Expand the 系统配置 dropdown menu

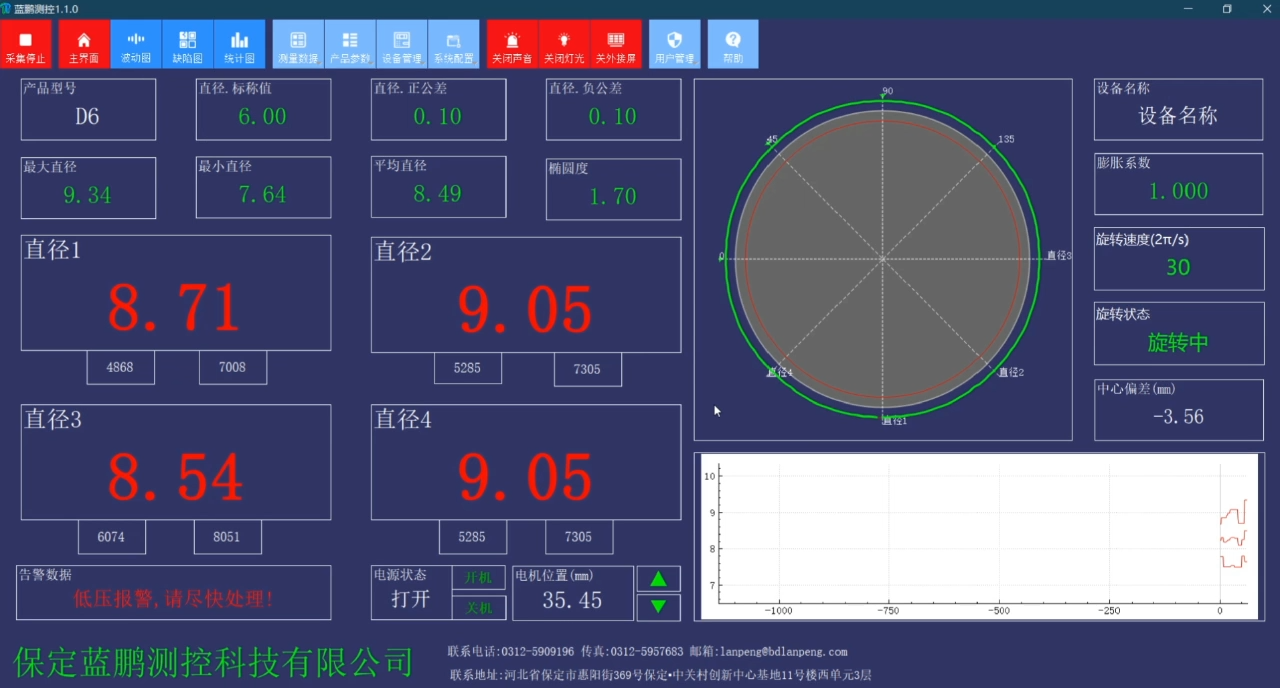click(454, 45)
